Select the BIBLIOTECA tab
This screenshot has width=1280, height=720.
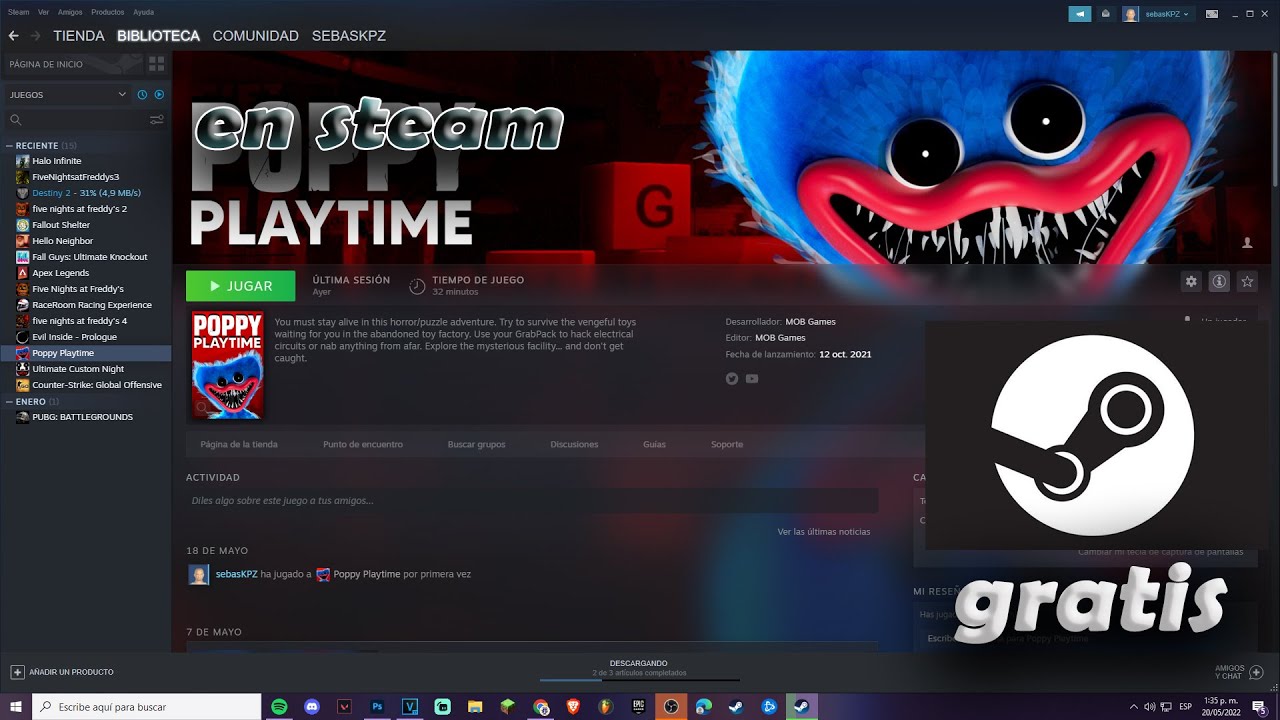158,36
